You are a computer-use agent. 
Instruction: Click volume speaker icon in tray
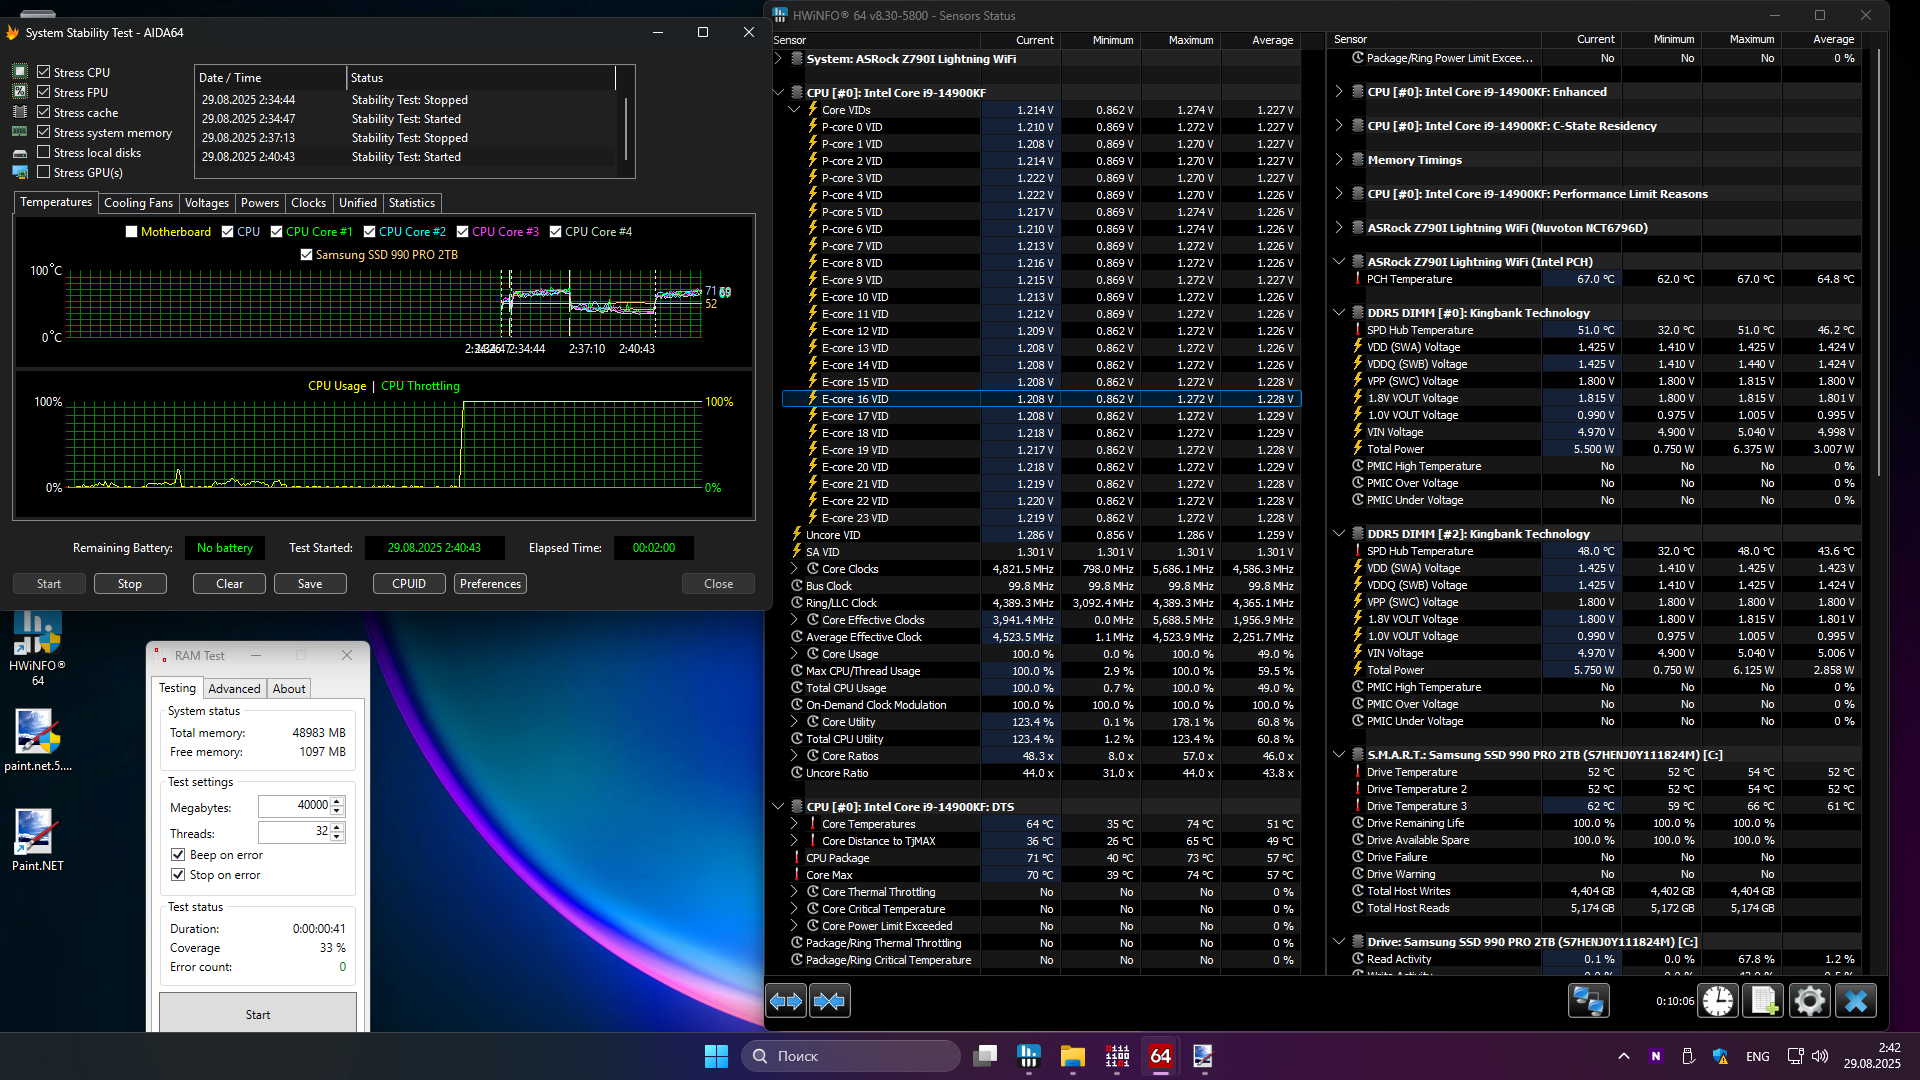1820,1056
